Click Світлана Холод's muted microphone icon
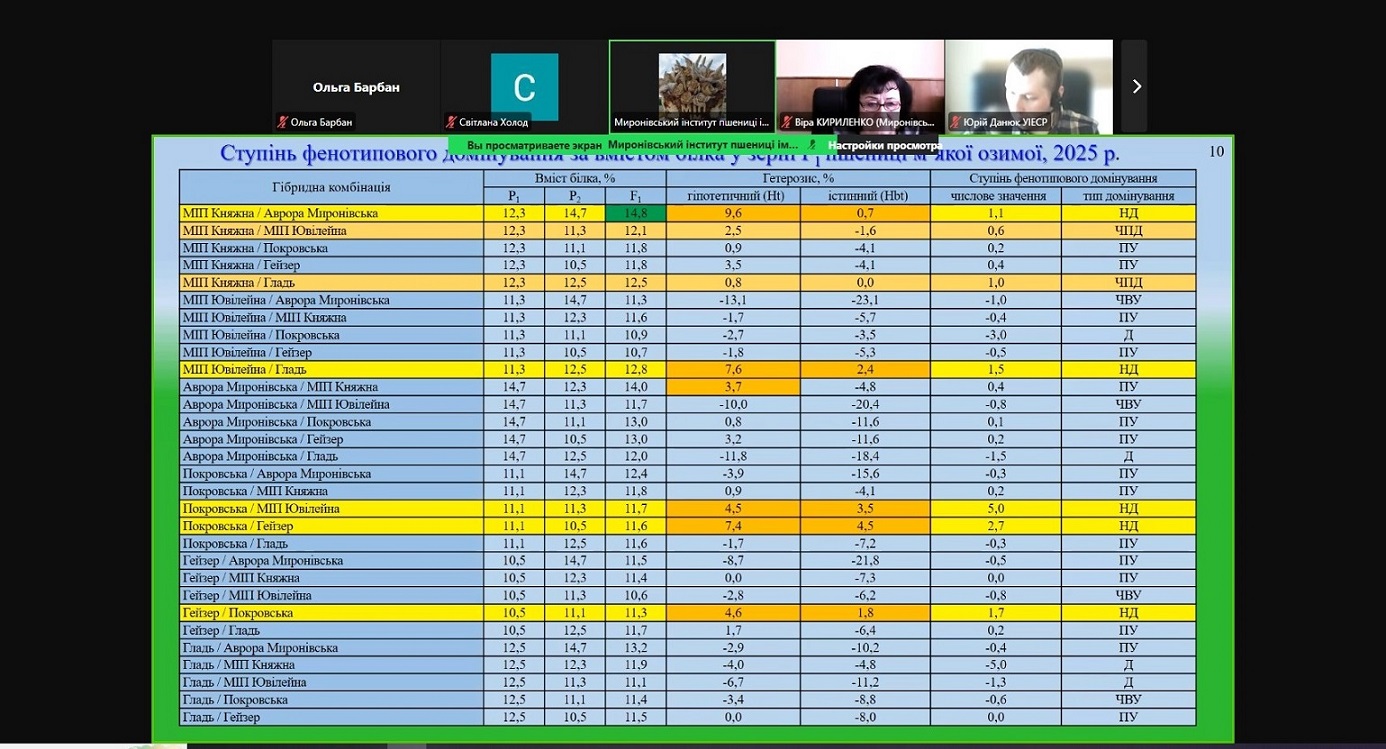Viewport: 1386px width, 749px height. tap(451, 123)
